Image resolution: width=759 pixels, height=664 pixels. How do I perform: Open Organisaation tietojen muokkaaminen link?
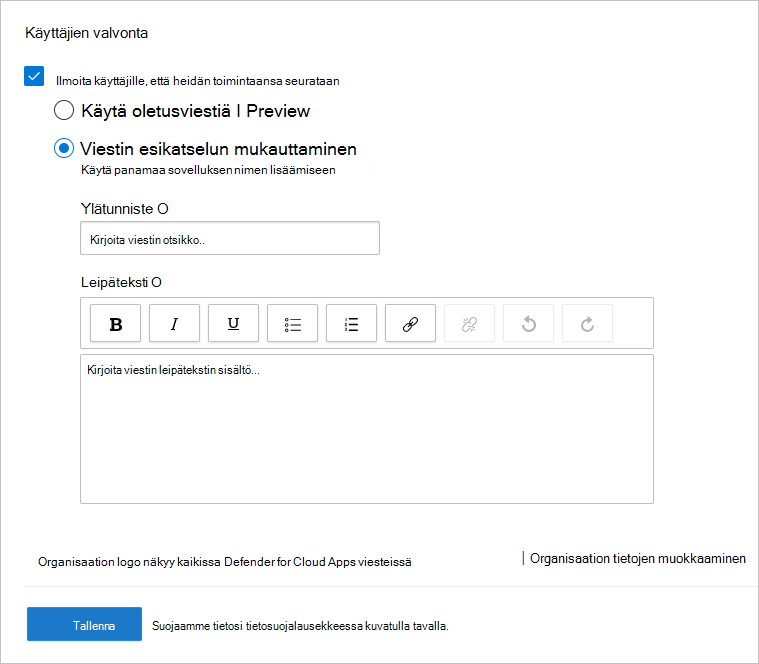click(x=638, y=558)
